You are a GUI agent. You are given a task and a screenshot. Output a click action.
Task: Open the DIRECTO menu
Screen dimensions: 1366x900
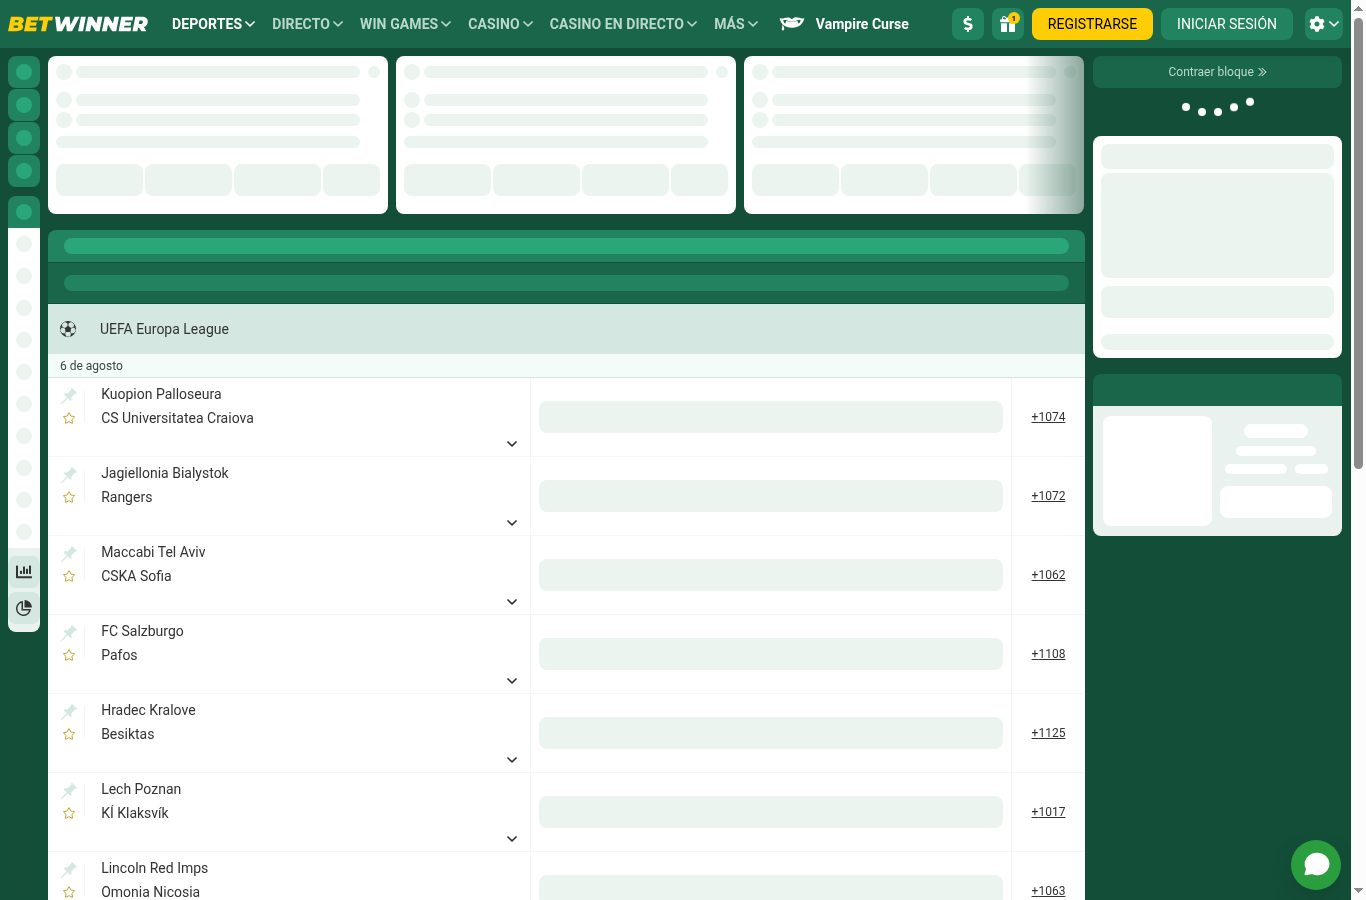click(x=307, y=24)
